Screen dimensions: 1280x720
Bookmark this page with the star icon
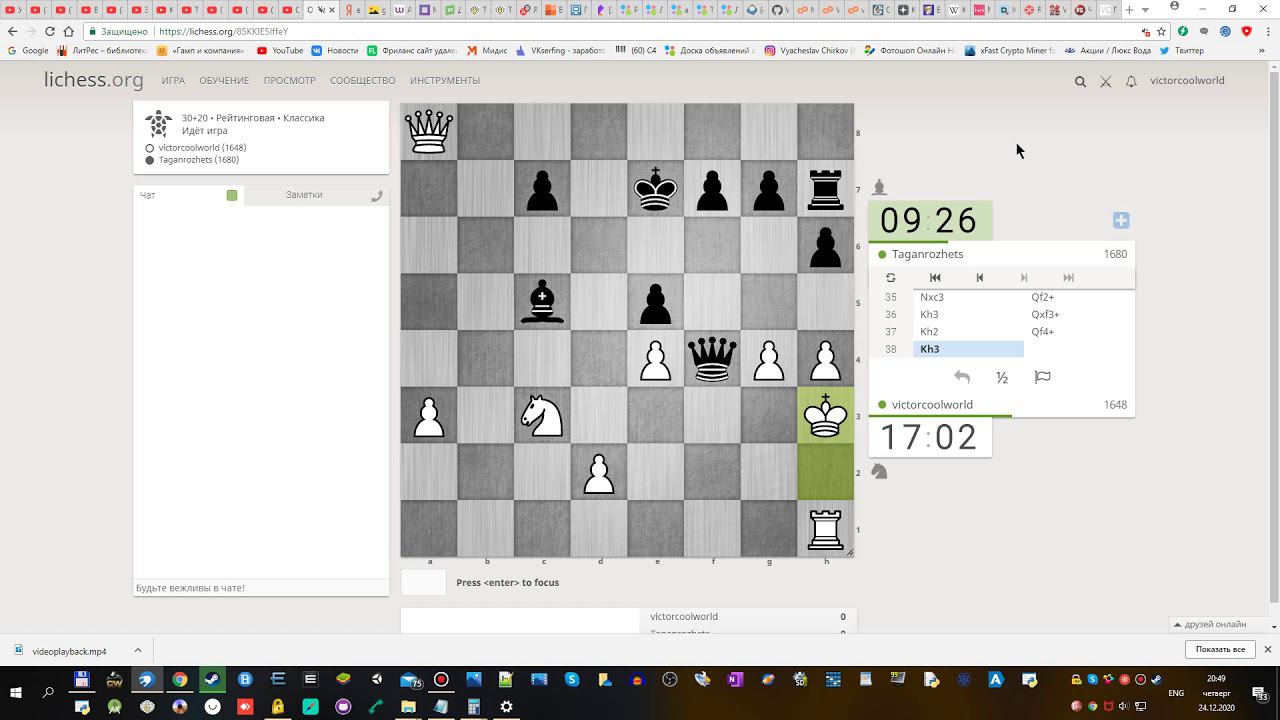coord(1163,31)
